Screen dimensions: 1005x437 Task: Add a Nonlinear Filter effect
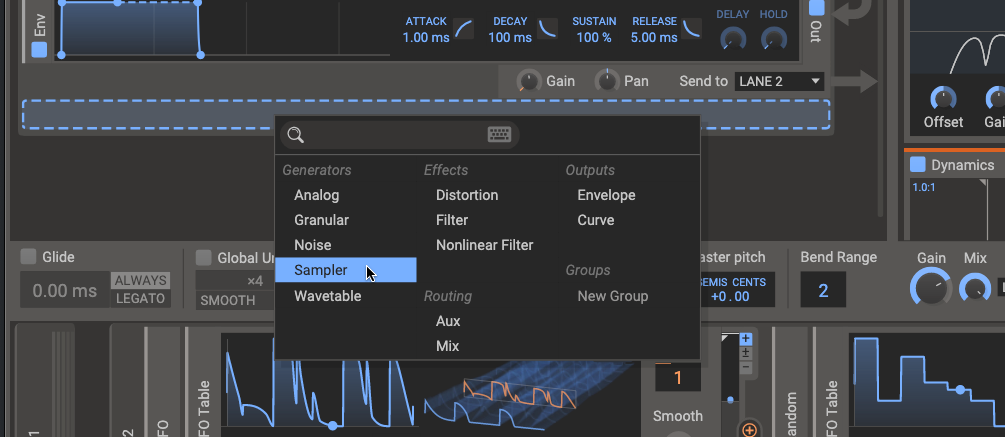tap(484, 245)
